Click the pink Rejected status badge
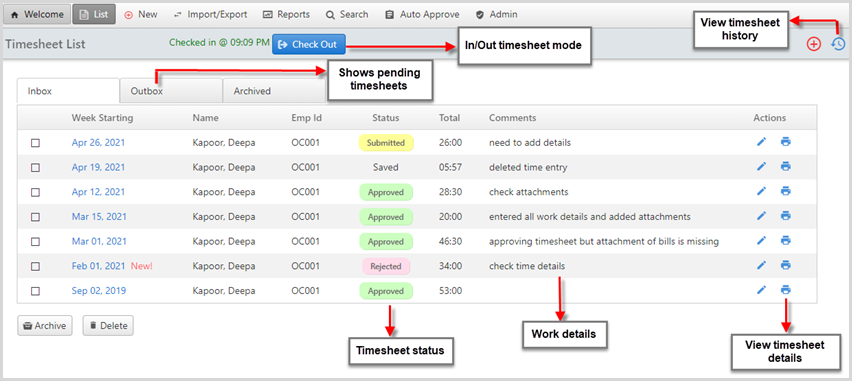852x381 pixels. pos(386,266)
